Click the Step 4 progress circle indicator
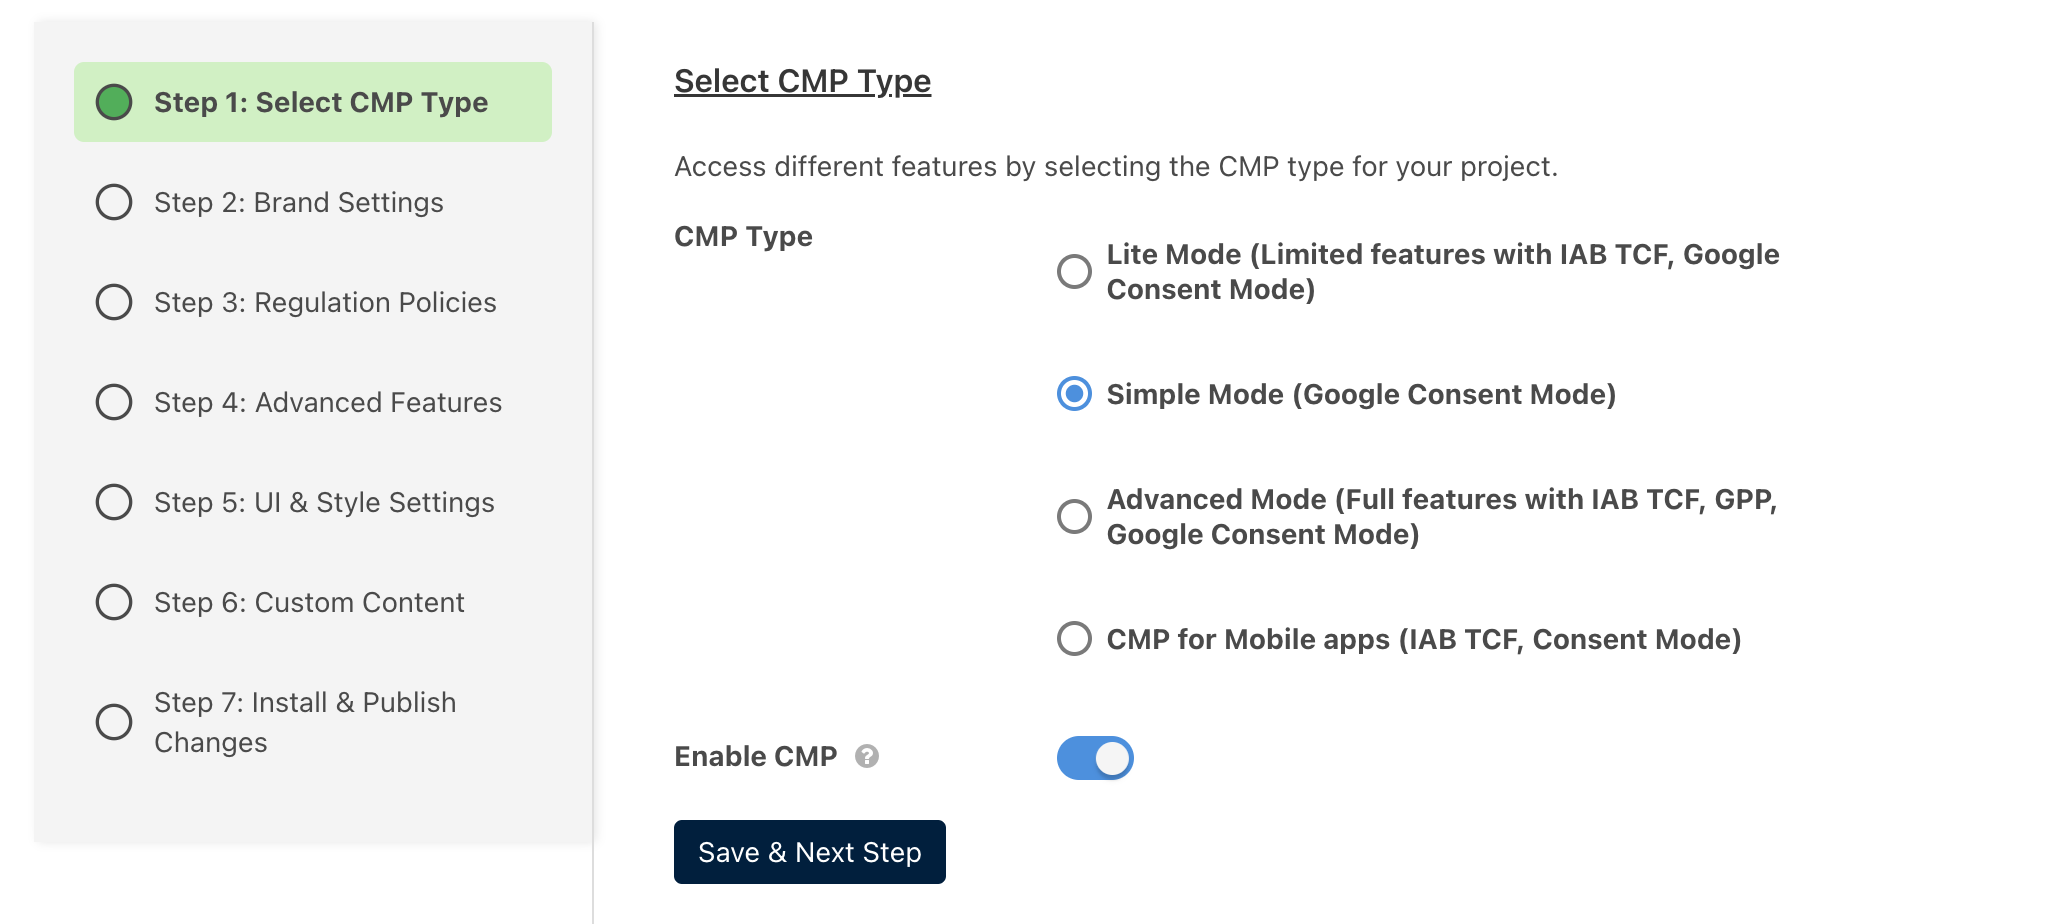2050x924 pixels. click(114, 402)
